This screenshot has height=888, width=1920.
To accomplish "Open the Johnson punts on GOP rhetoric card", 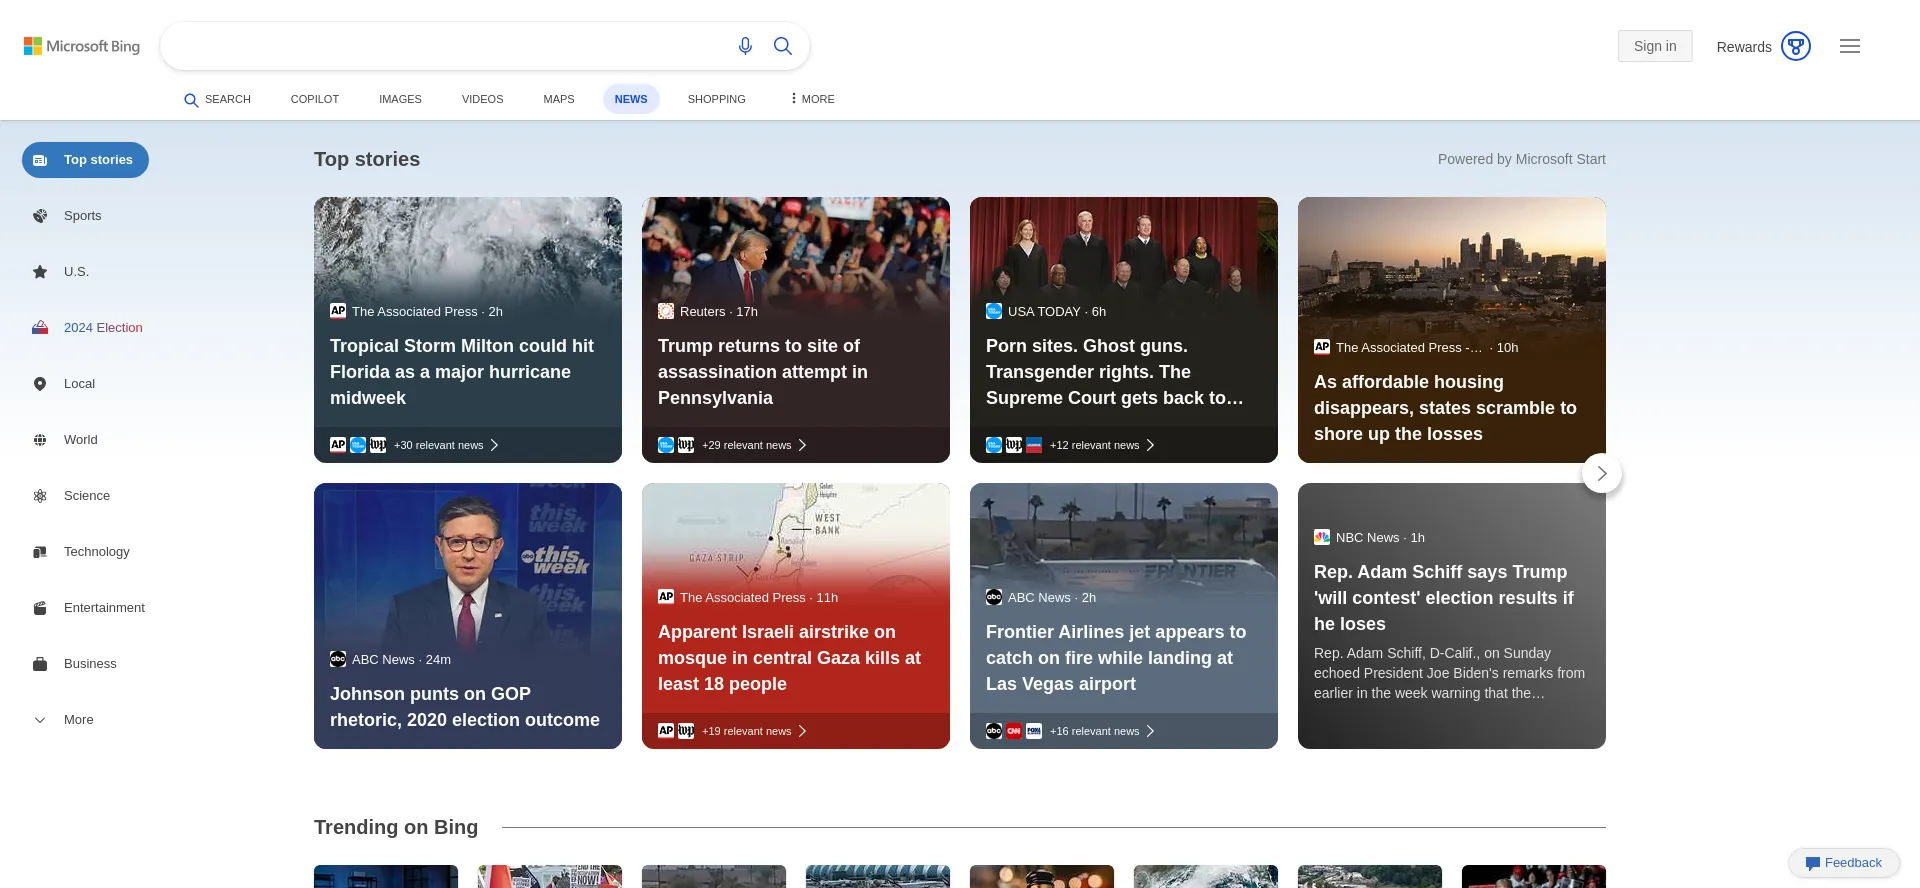I will tap(468, 616).
